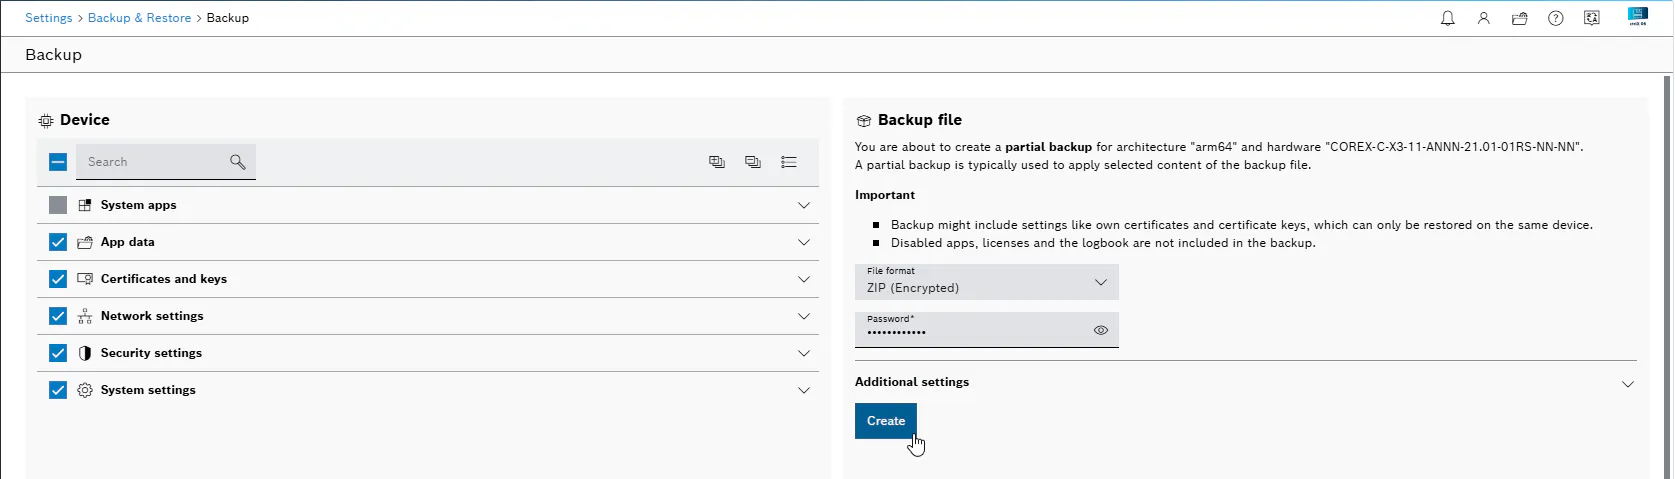Click the expand all icon in Device toolbar
The image size is (1675, 479).
[717, 162]
